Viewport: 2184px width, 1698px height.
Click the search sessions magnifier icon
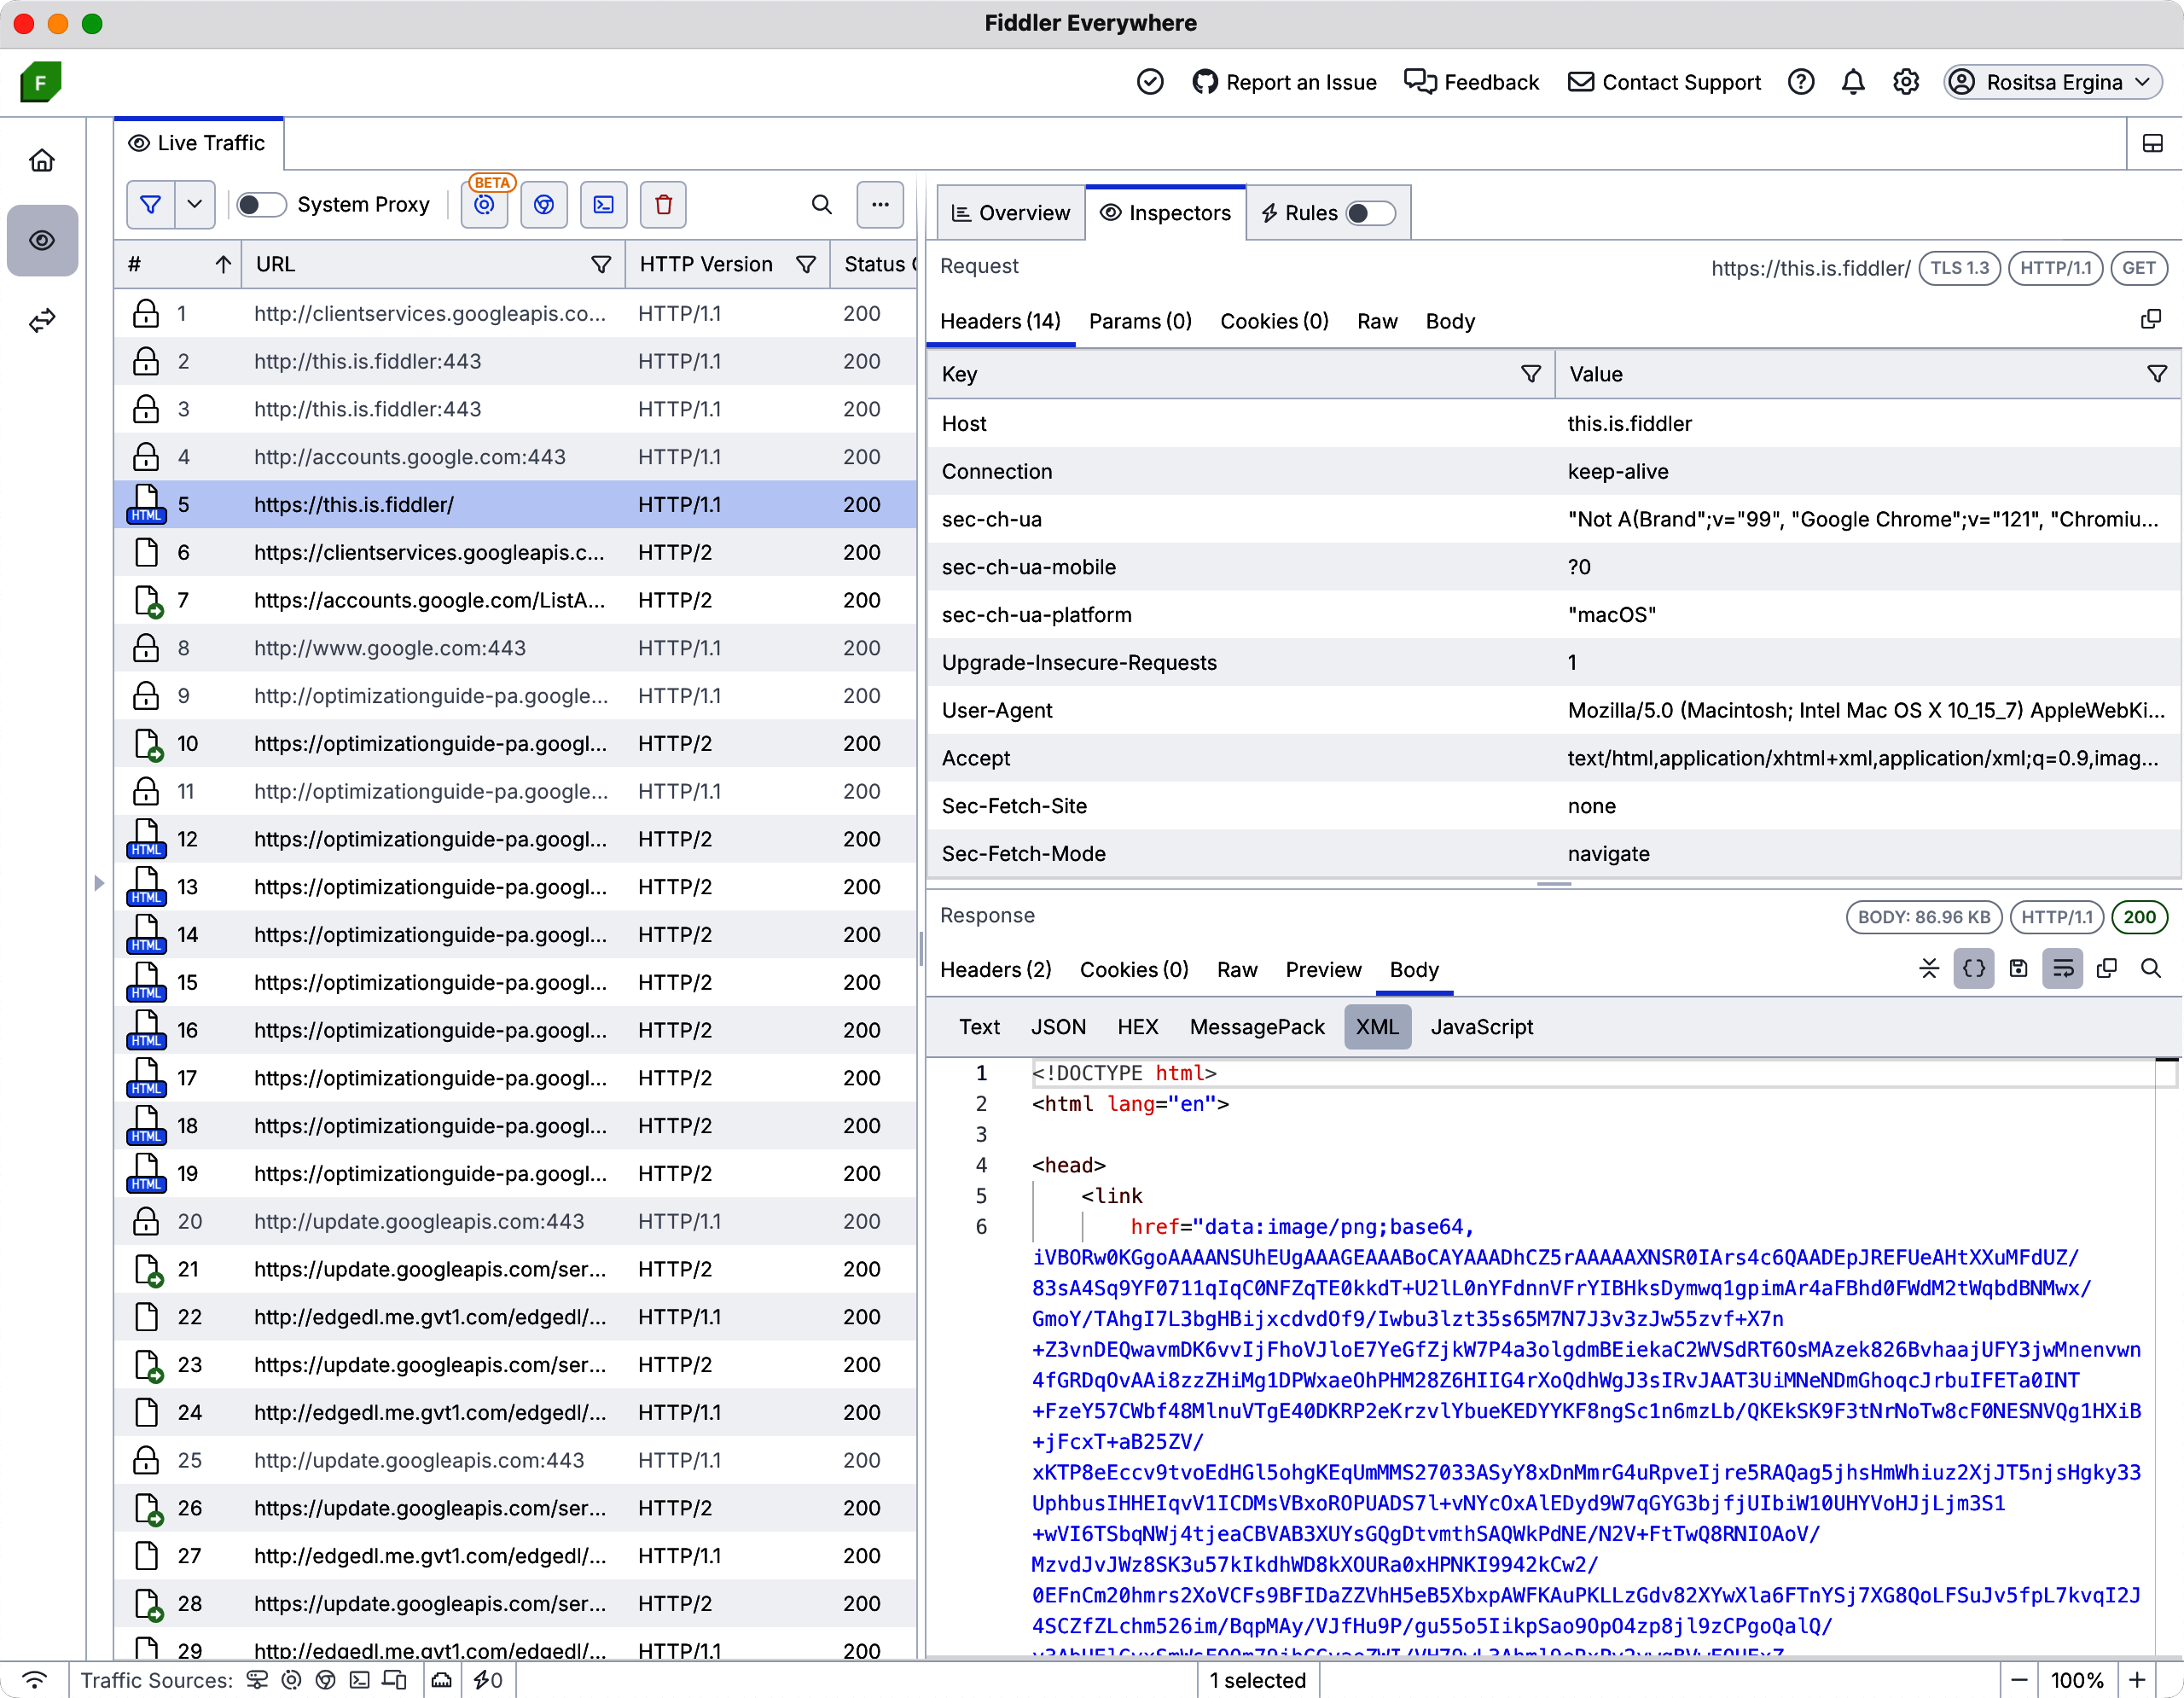(x=822, y=205)
